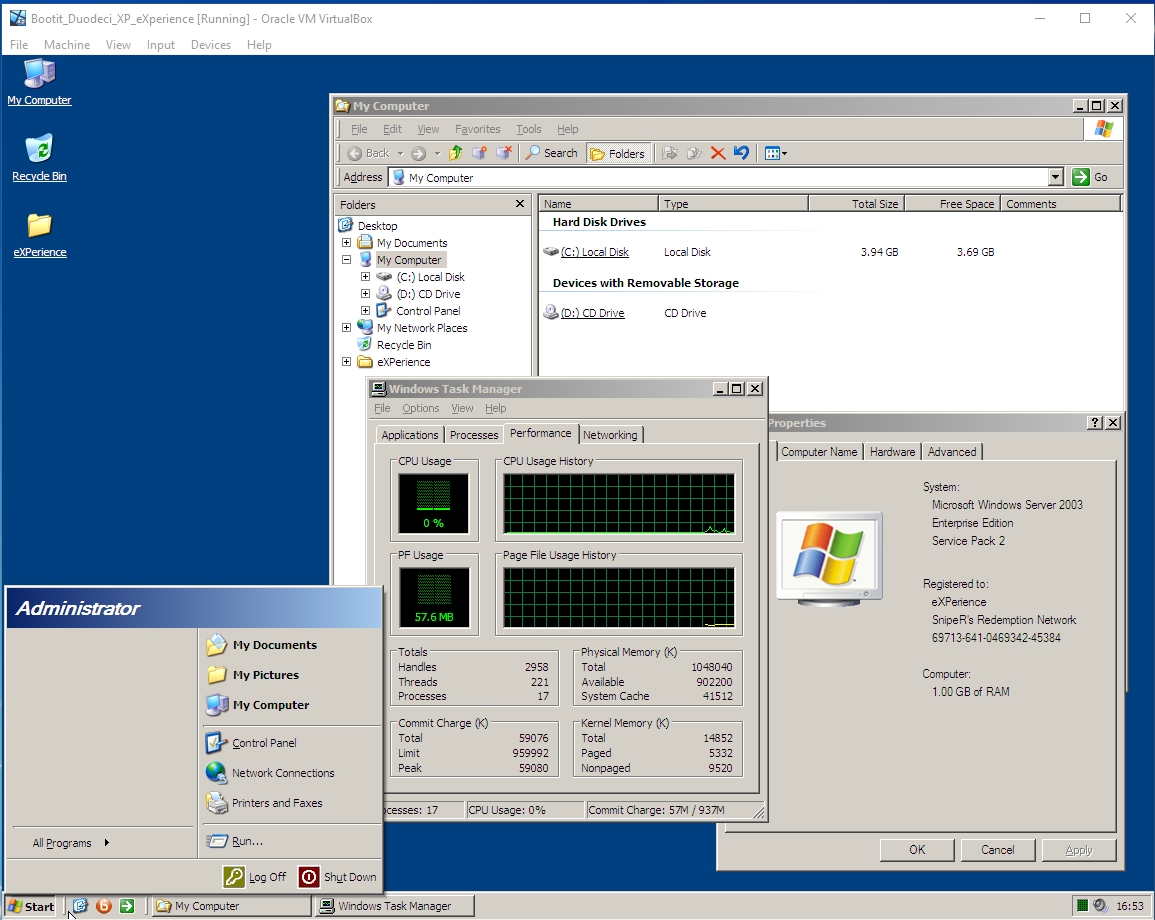This screenshot has width=1155, height=920.
Task: Expand eXPerience folder tree node
Action: 346,361
